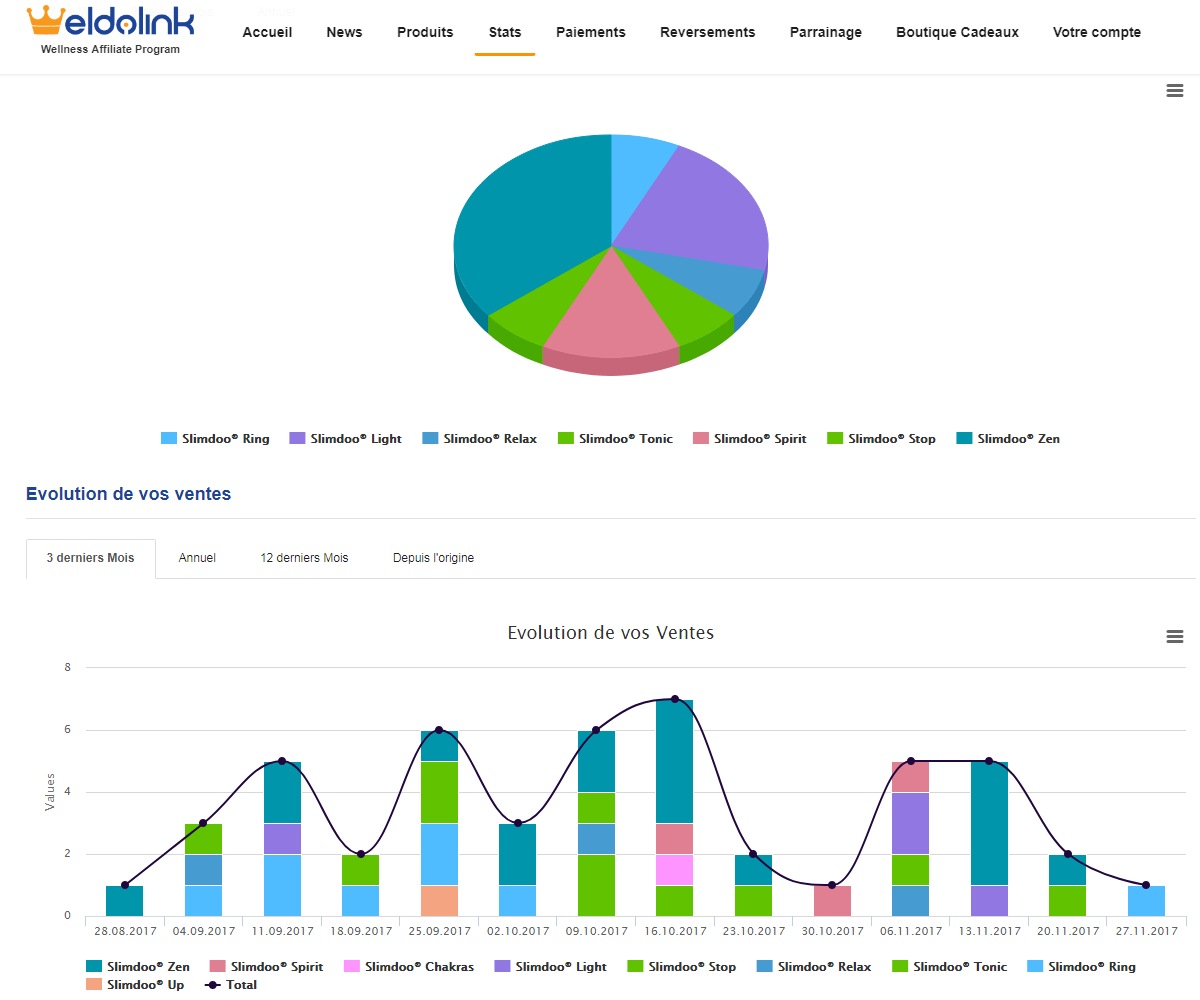This screenshot has width=1200, height=1000.
Task: Toggle Slimdoo Zen series in bar chart legend
Action: click(138, 967)
